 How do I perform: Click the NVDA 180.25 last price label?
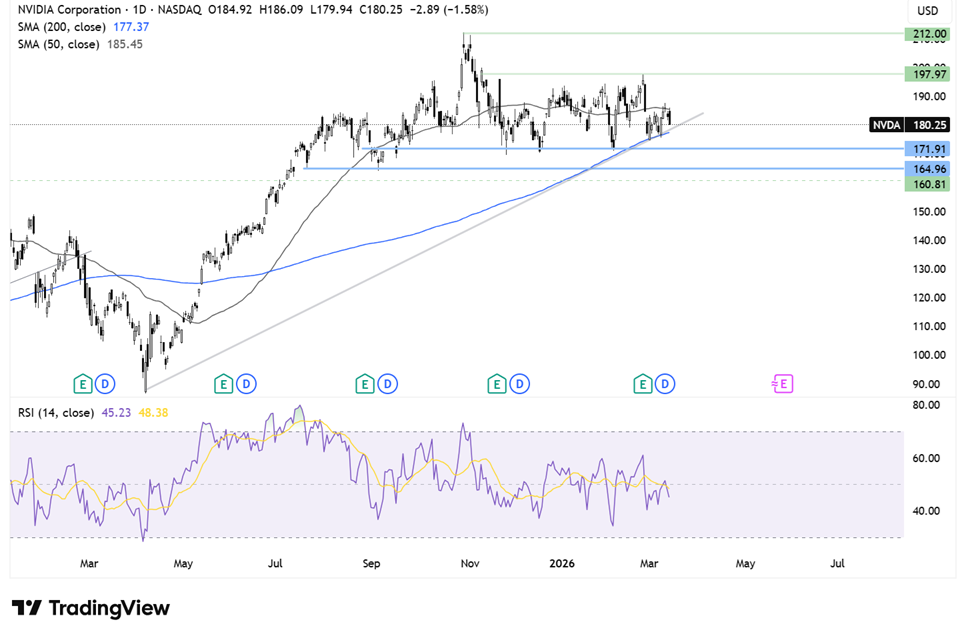[x=909, y=125]
